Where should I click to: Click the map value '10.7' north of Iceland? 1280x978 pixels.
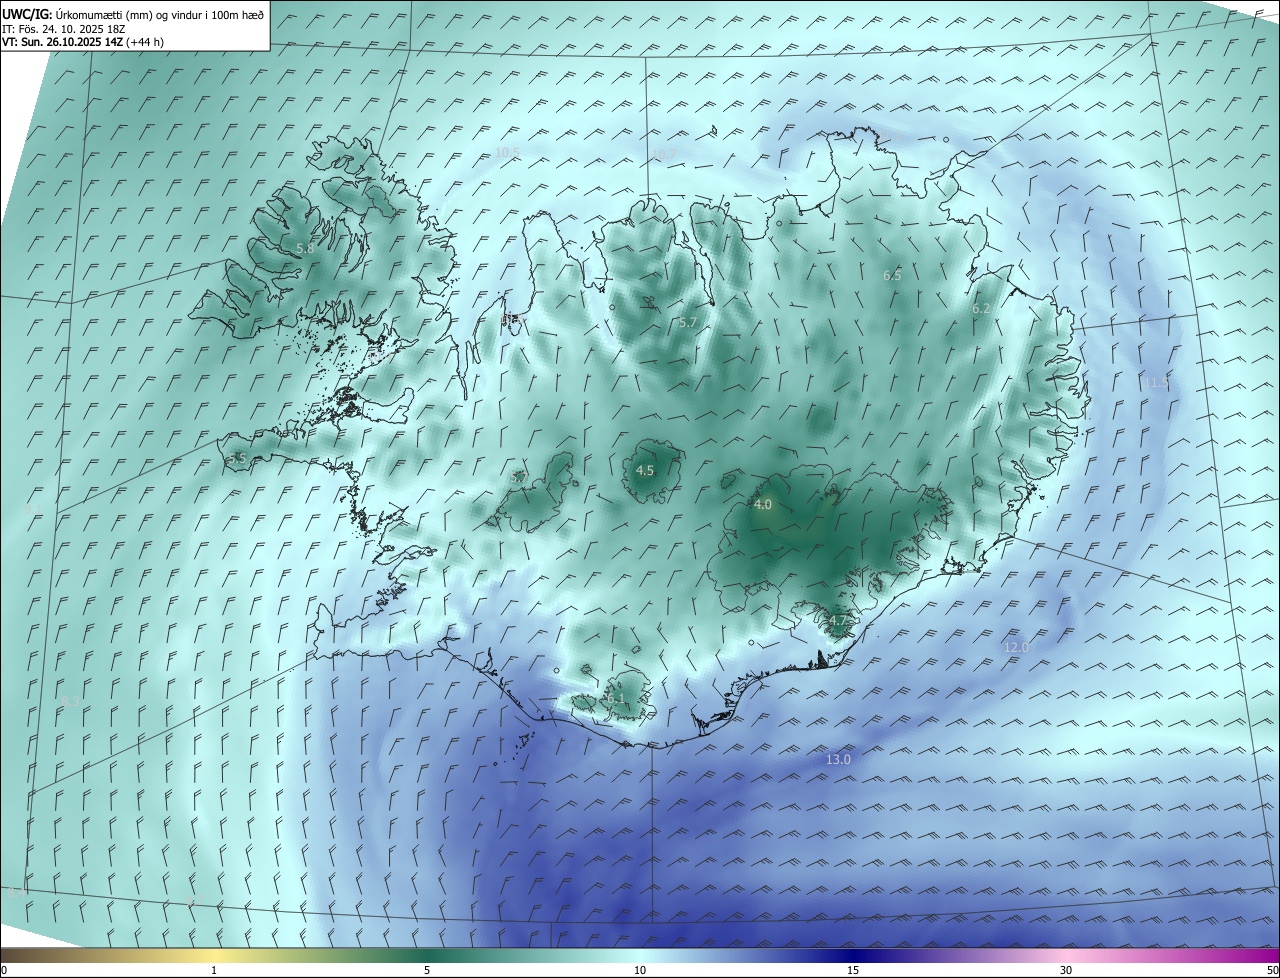coord(664,154)
